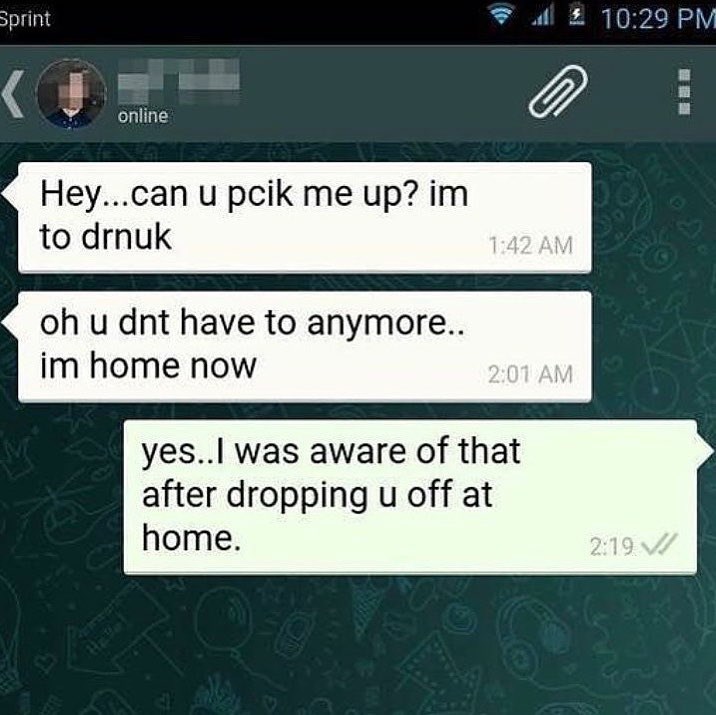Tap the back arrow in chat header
Viewport: 716px width, 715px height.
[x=13, y=95]
